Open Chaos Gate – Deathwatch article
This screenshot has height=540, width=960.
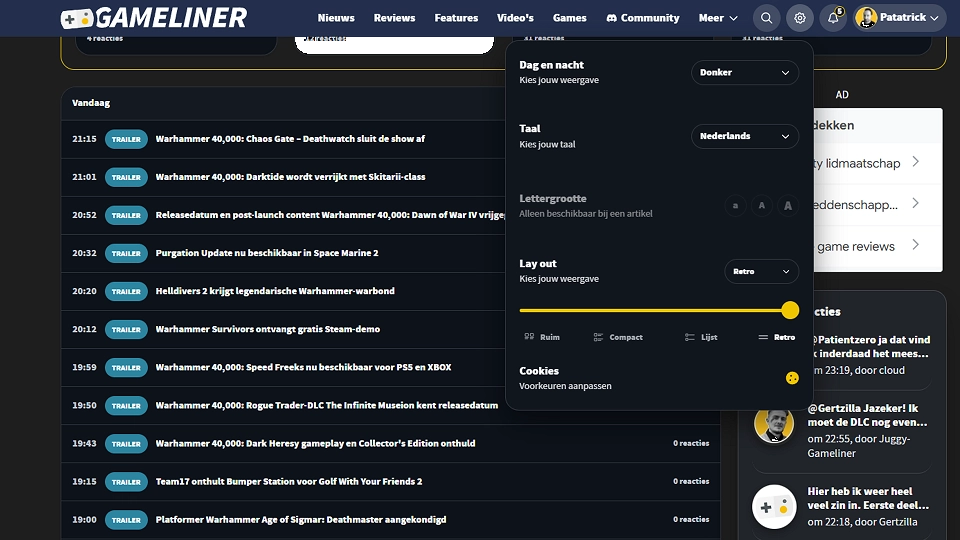point(290,138)
